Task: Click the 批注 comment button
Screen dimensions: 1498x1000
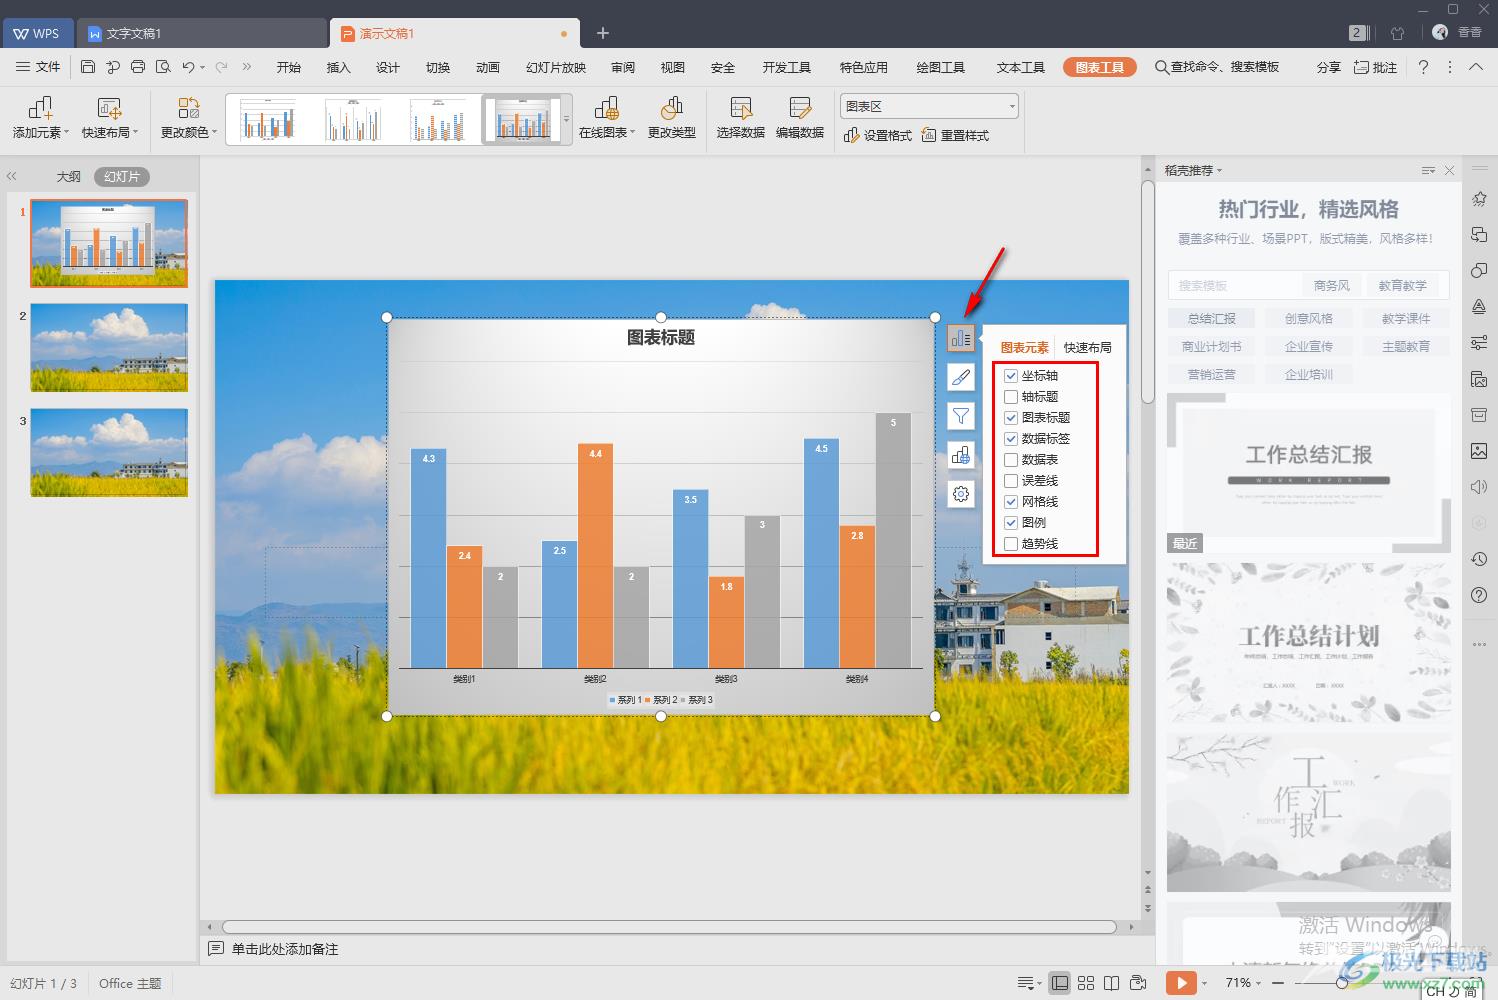Action: 1376,67
